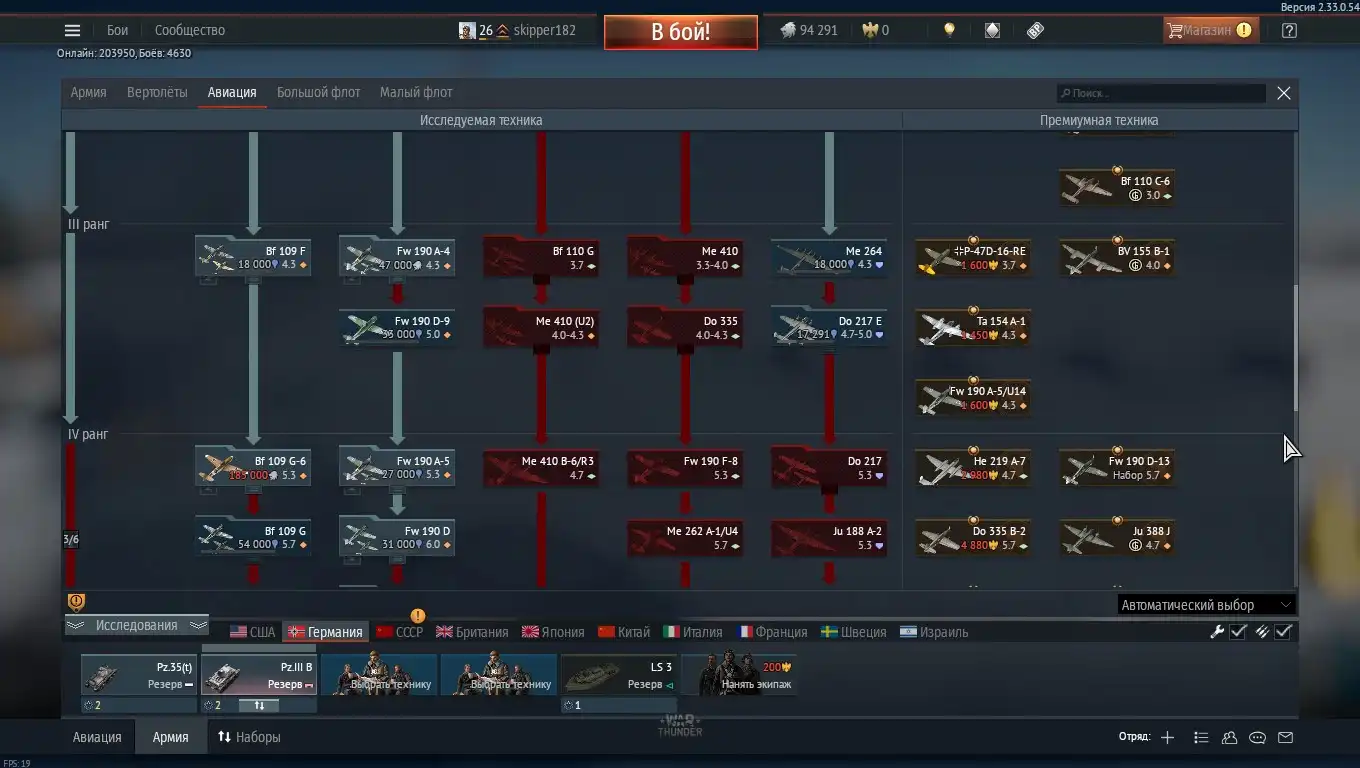The image size is (1360, 768).
Task: Select the Япония nation tab
Action: [x=553, y=632]
